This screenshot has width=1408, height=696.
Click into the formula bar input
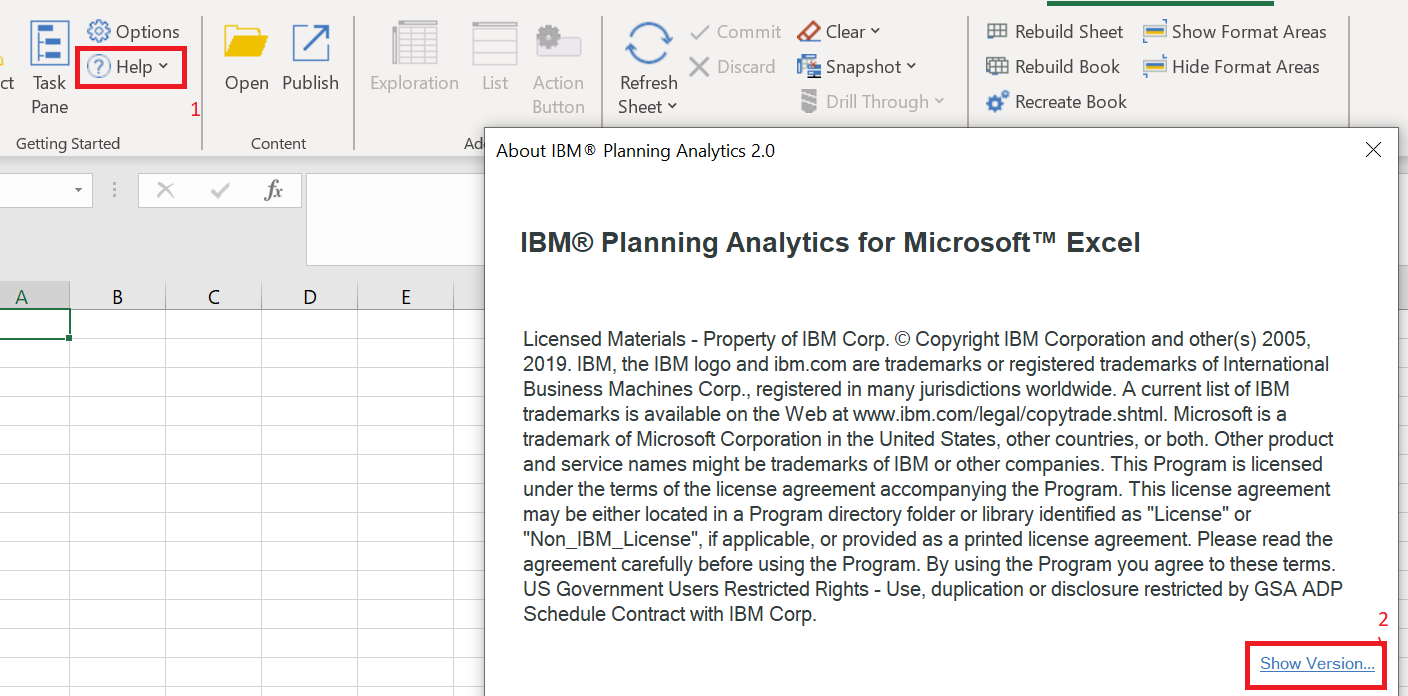(x=395, y=219)
